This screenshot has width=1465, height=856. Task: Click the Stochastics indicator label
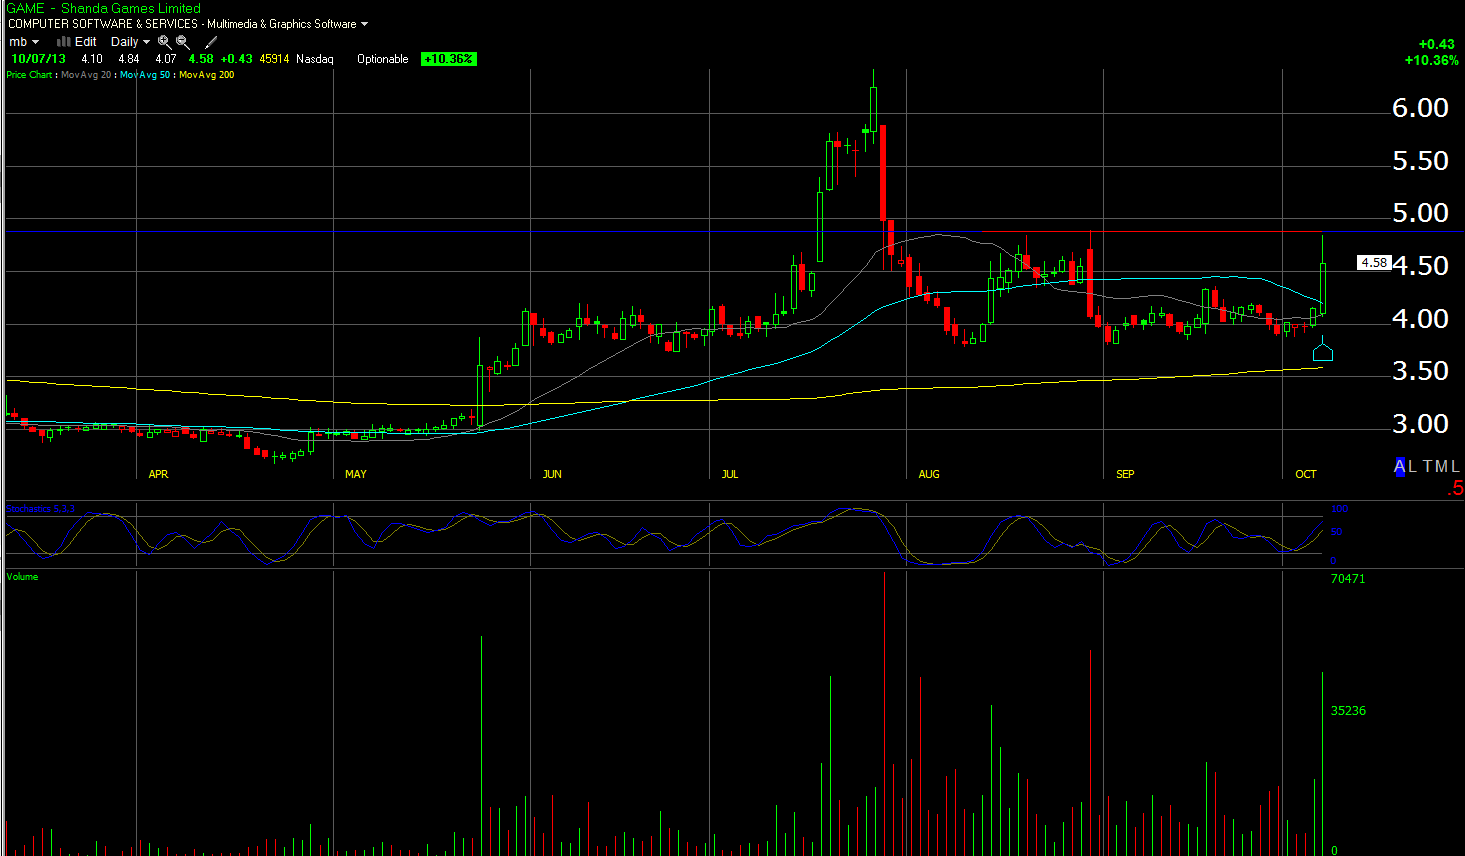tap(40, 509)
